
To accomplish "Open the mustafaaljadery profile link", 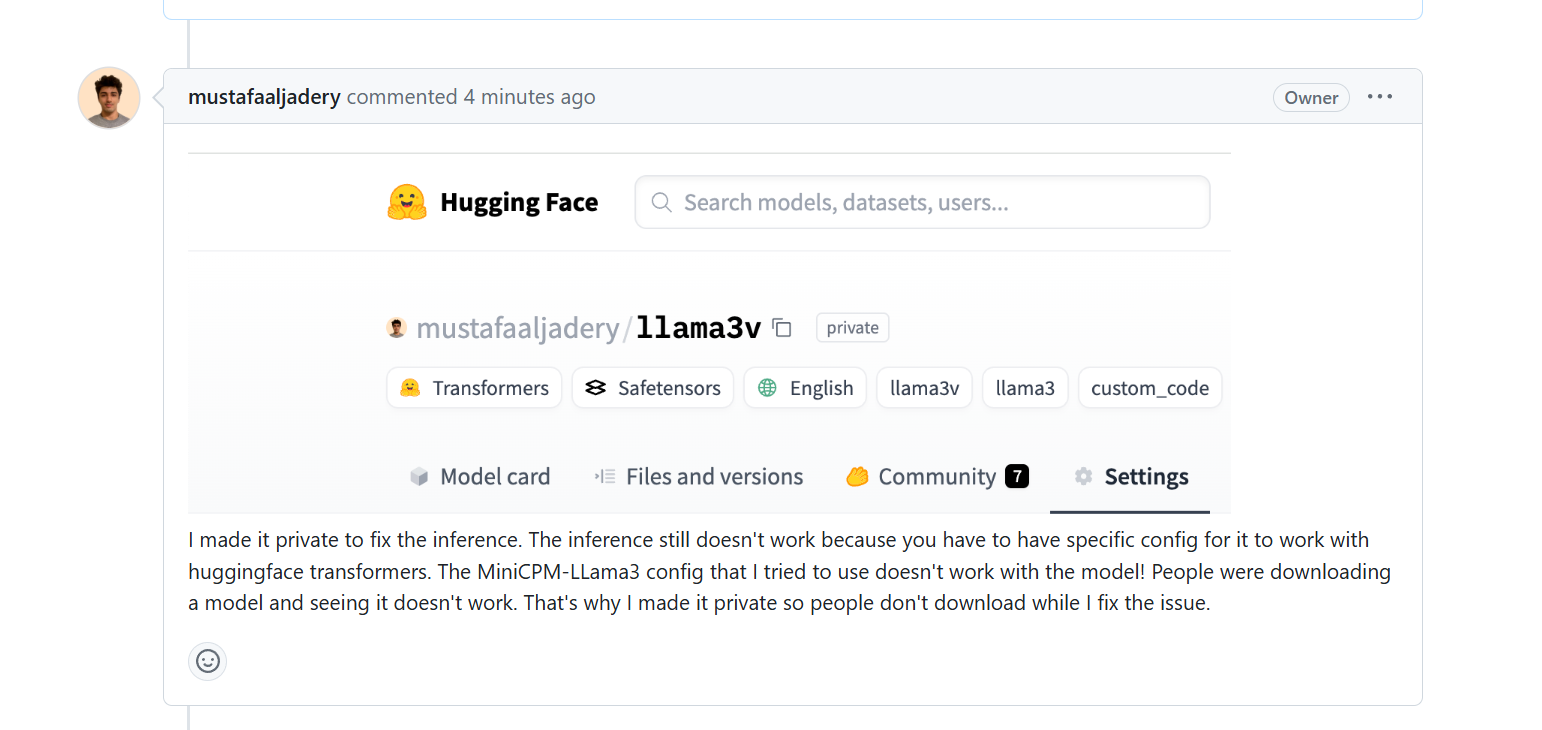I will coord(264,97).
